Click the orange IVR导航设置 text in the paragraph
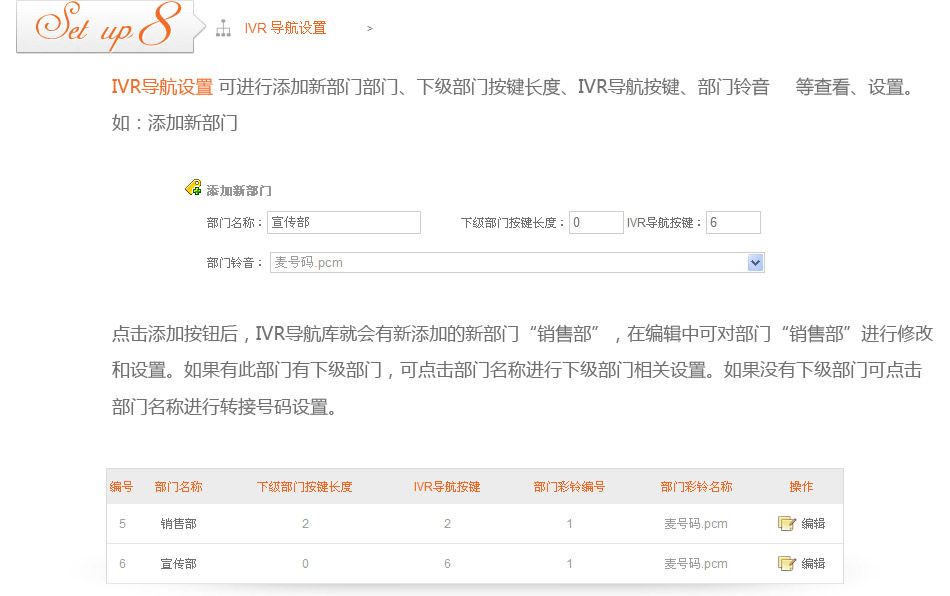The width and height of the screenshot is (950, 596). pyautogui.click(x=162, y=87)
